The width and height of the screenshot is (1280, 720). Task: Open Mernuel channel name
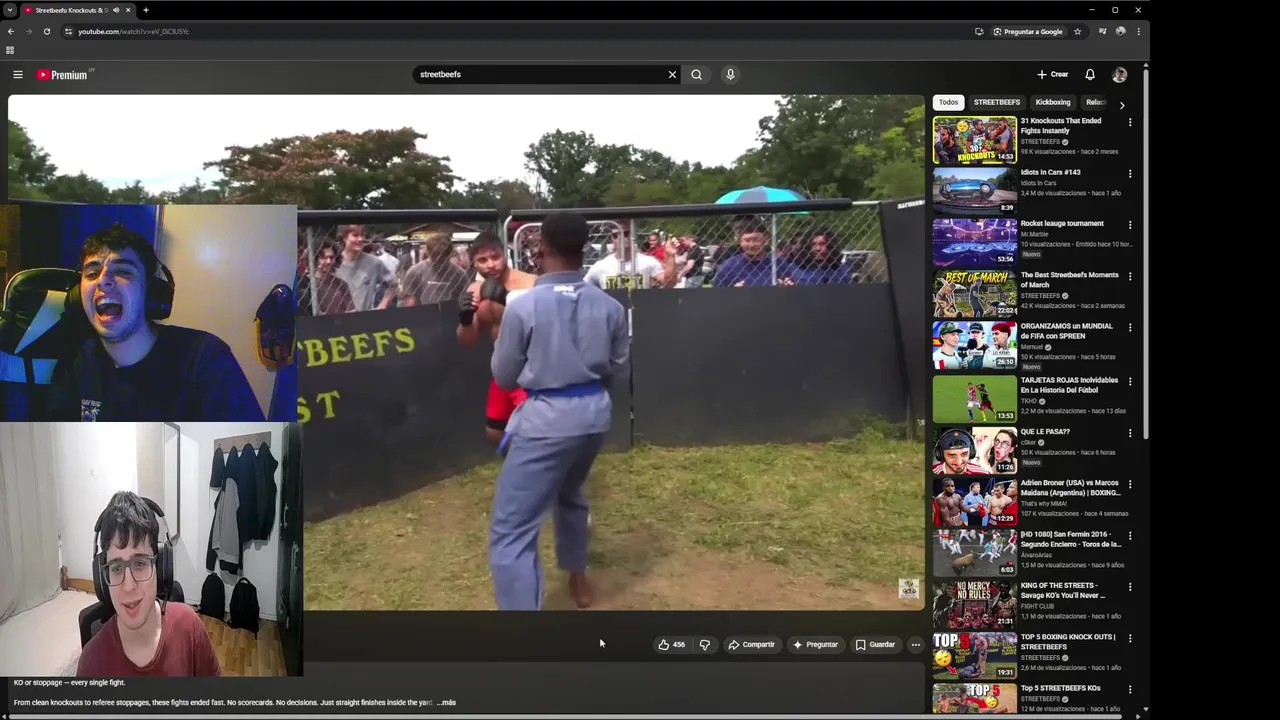(1034, 347)
